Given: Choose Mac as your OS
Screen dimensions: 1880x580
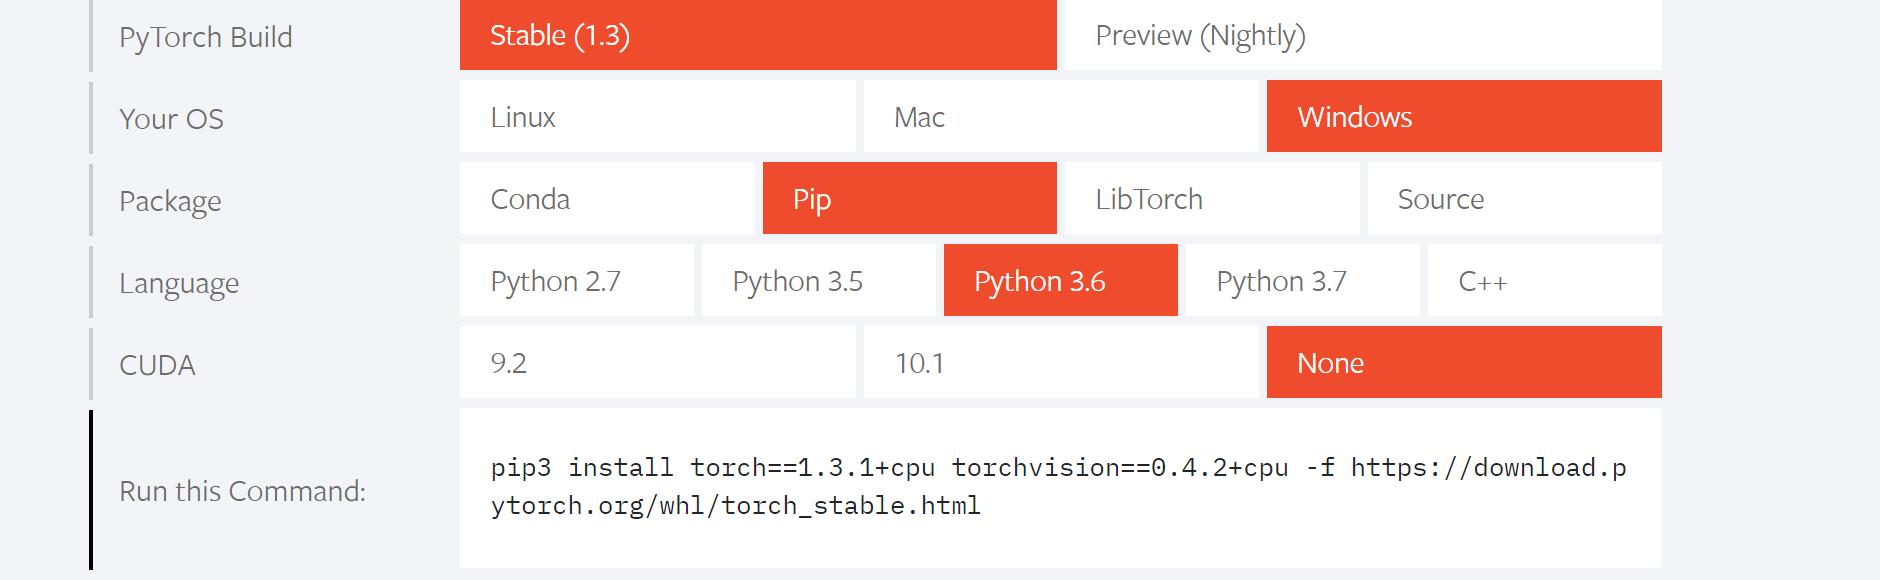Looking at the screenshot, I should point(1060,117).
